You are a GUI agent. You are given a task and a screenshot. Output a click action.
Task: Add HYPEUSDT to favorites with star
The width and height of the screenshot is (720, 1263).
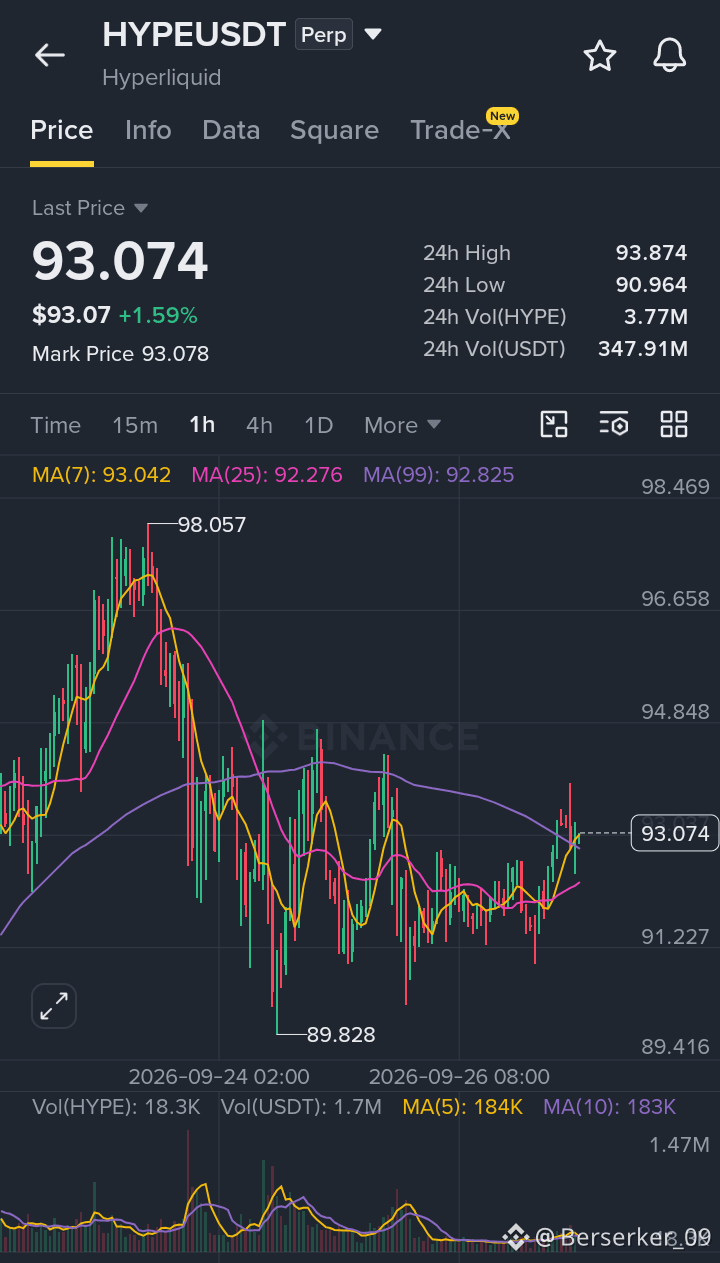pyautogui.click(x=600, y=55)
